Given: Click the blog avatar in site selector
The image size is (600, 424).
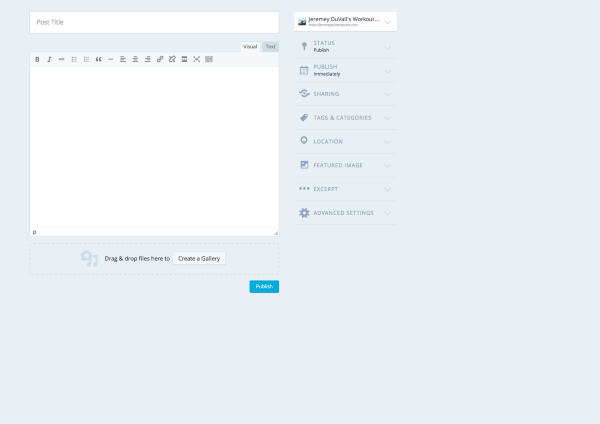Looking at the screenshot, I should tap(302, 22).
